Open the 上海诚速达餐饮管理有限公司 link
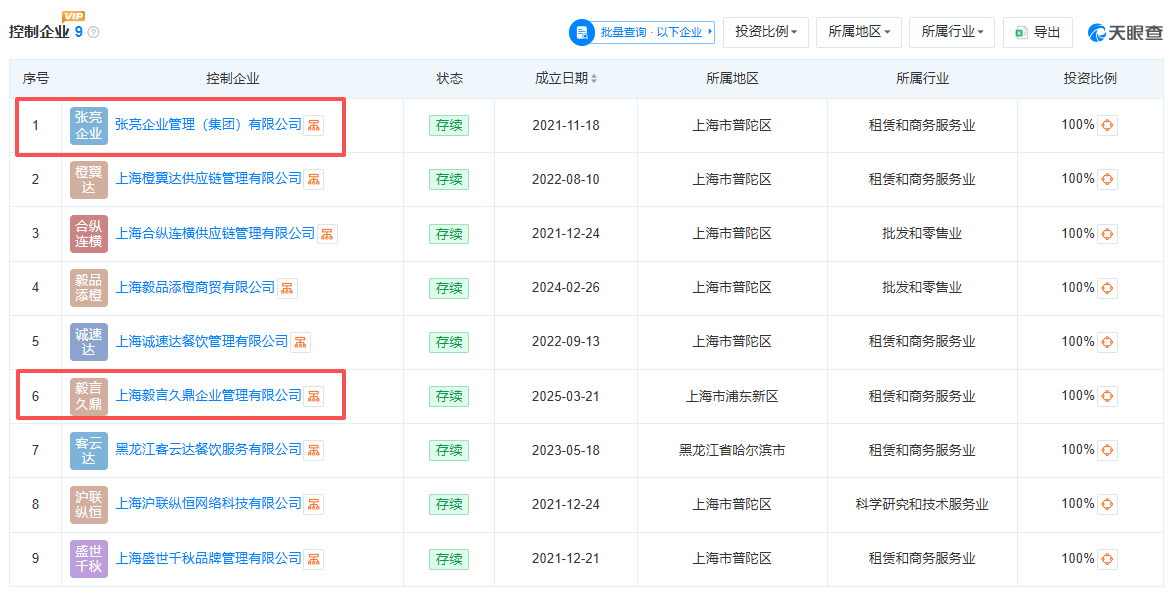The image size is (1174, 598). pyautogui.click(x=201, y=341)
